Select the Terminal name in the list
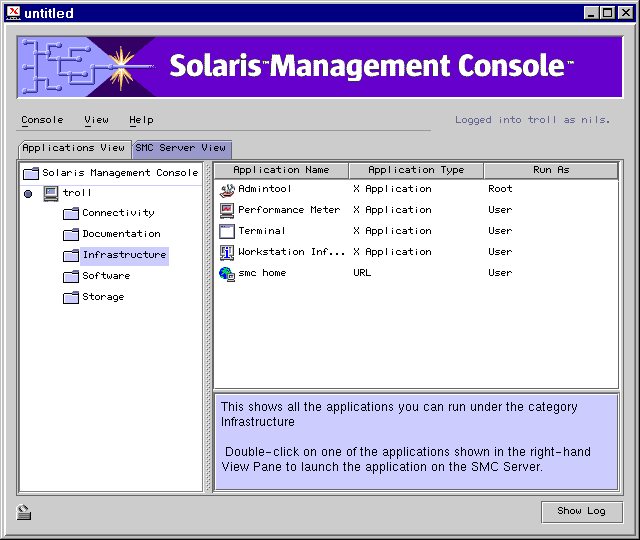Image resolution: width=640 pixels, height=540 pixels. pyautogui.click(x=262, y=231)
